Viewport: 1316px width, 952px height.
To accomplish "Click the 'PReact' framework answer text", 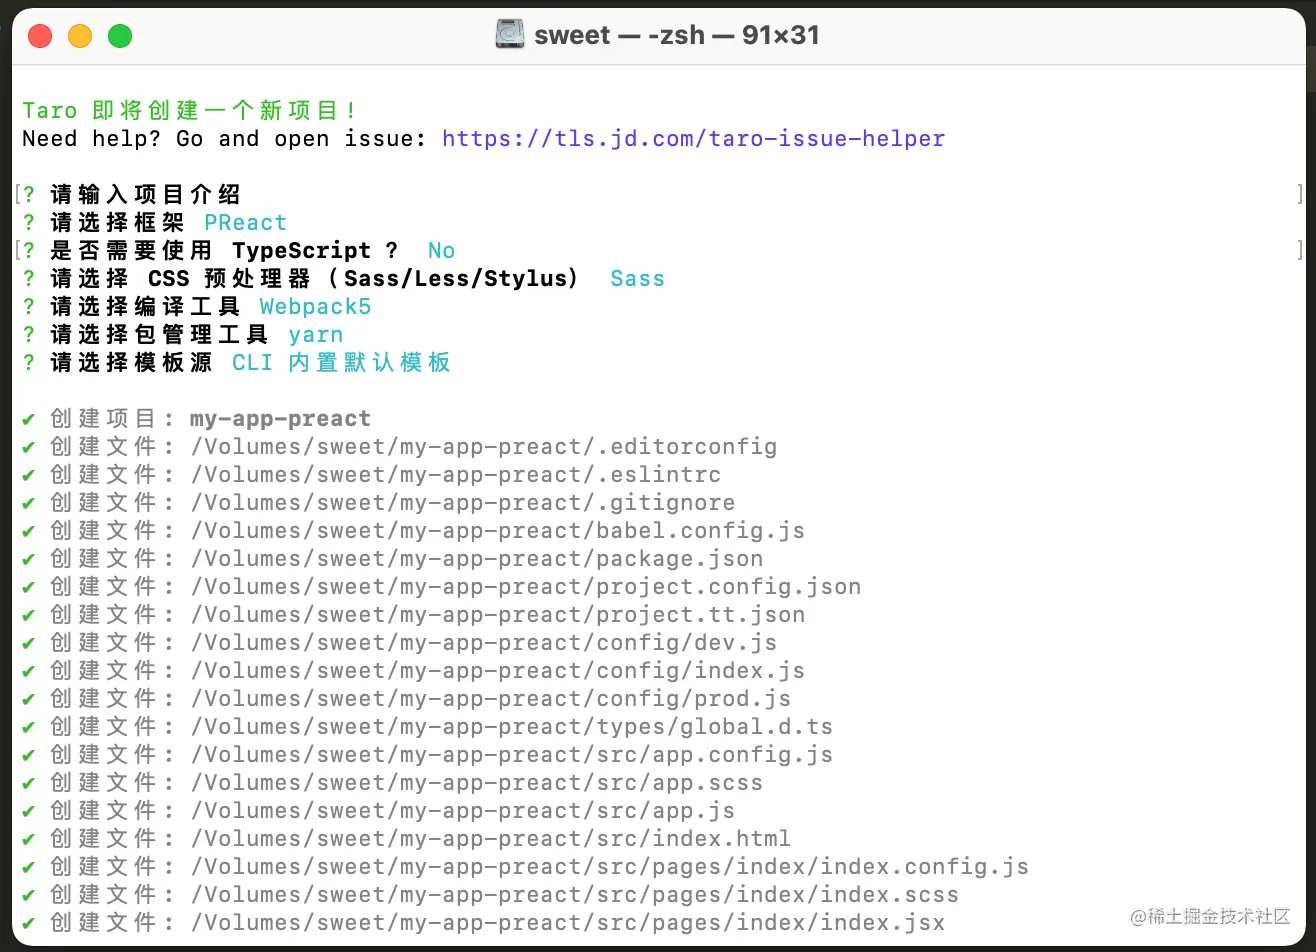I will [245, 223].
